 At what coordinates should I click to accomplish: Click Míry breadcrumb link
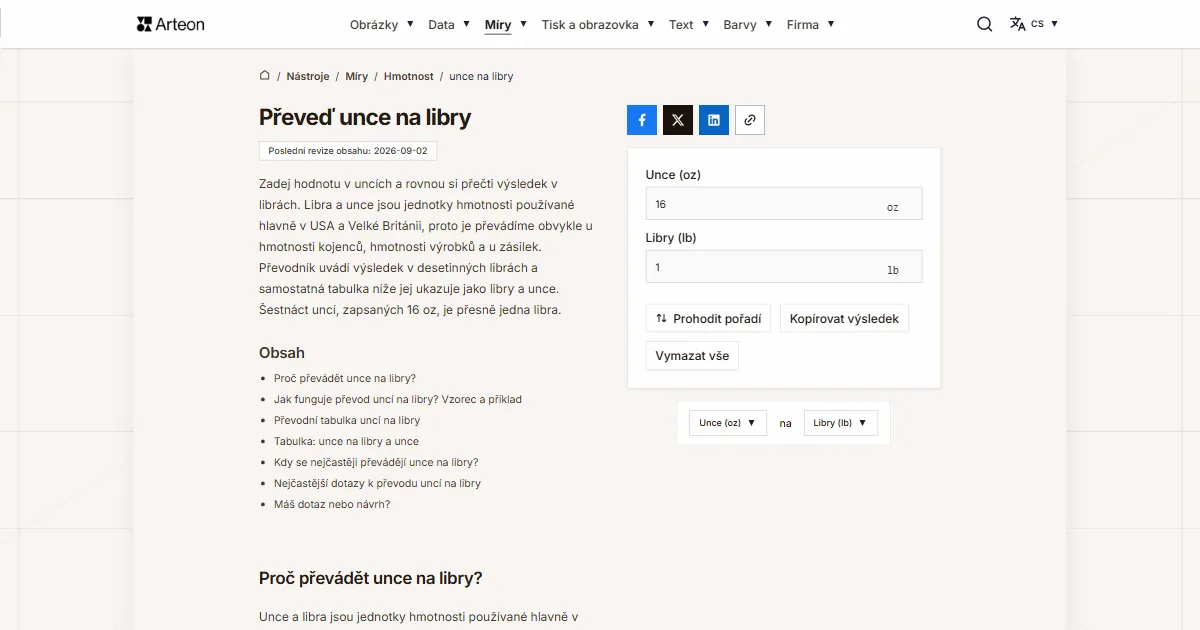[x=357, y=76]
